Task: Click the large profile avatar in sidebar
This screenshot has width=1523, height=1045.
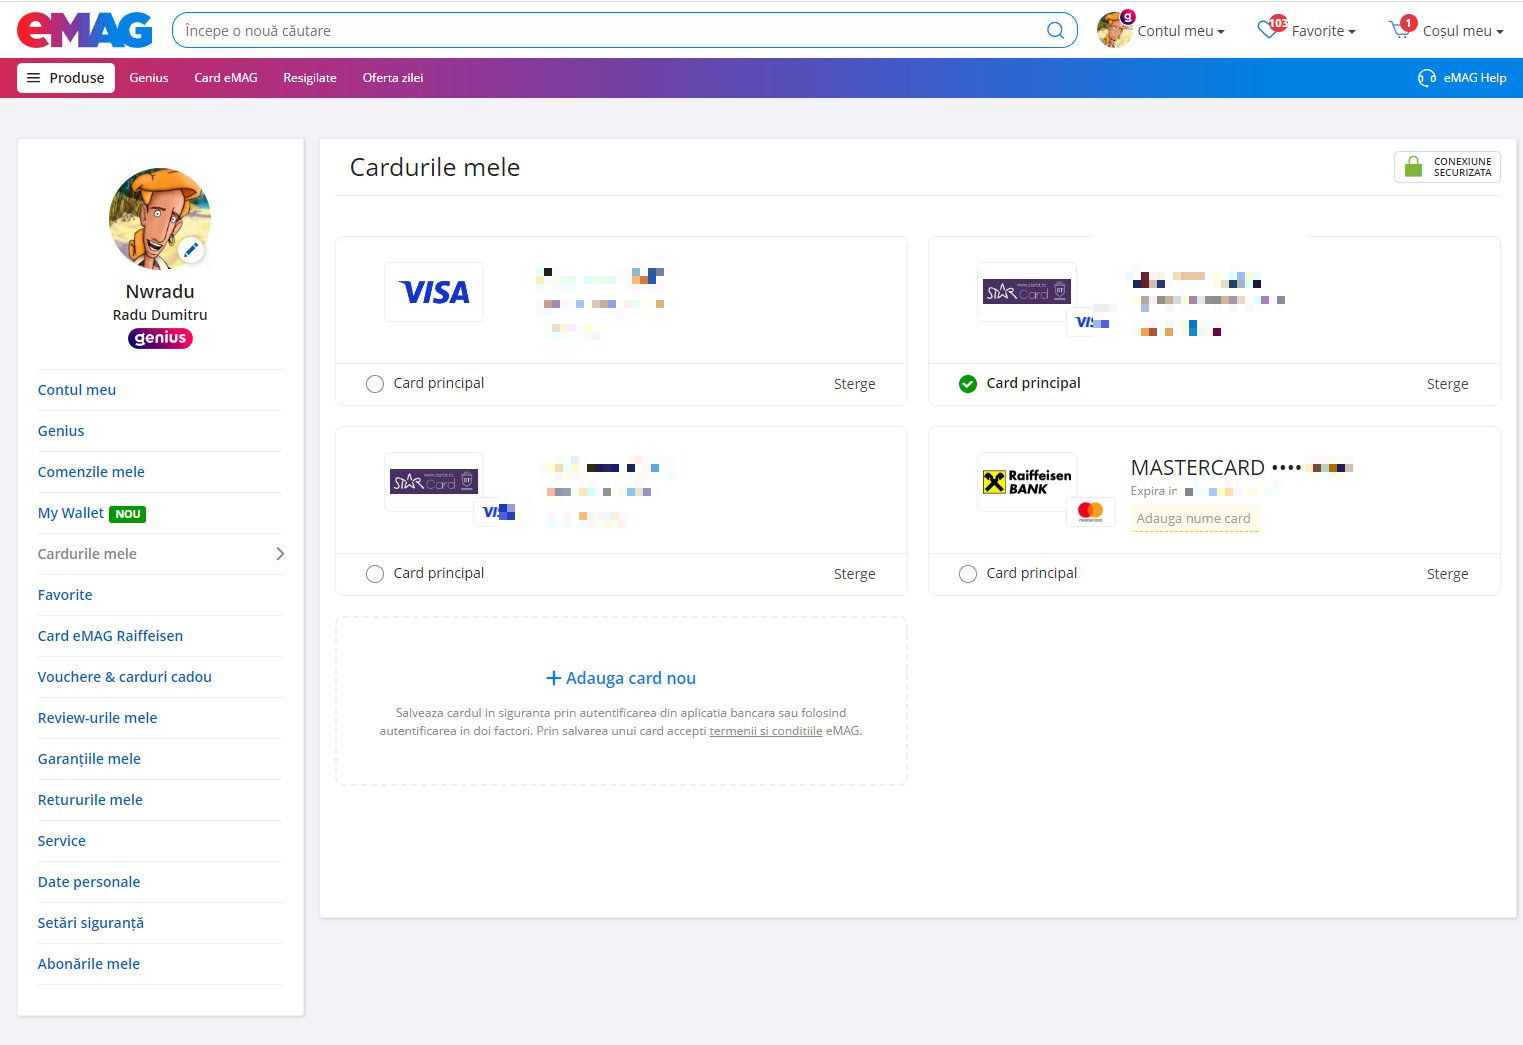Action: point(160,219)
